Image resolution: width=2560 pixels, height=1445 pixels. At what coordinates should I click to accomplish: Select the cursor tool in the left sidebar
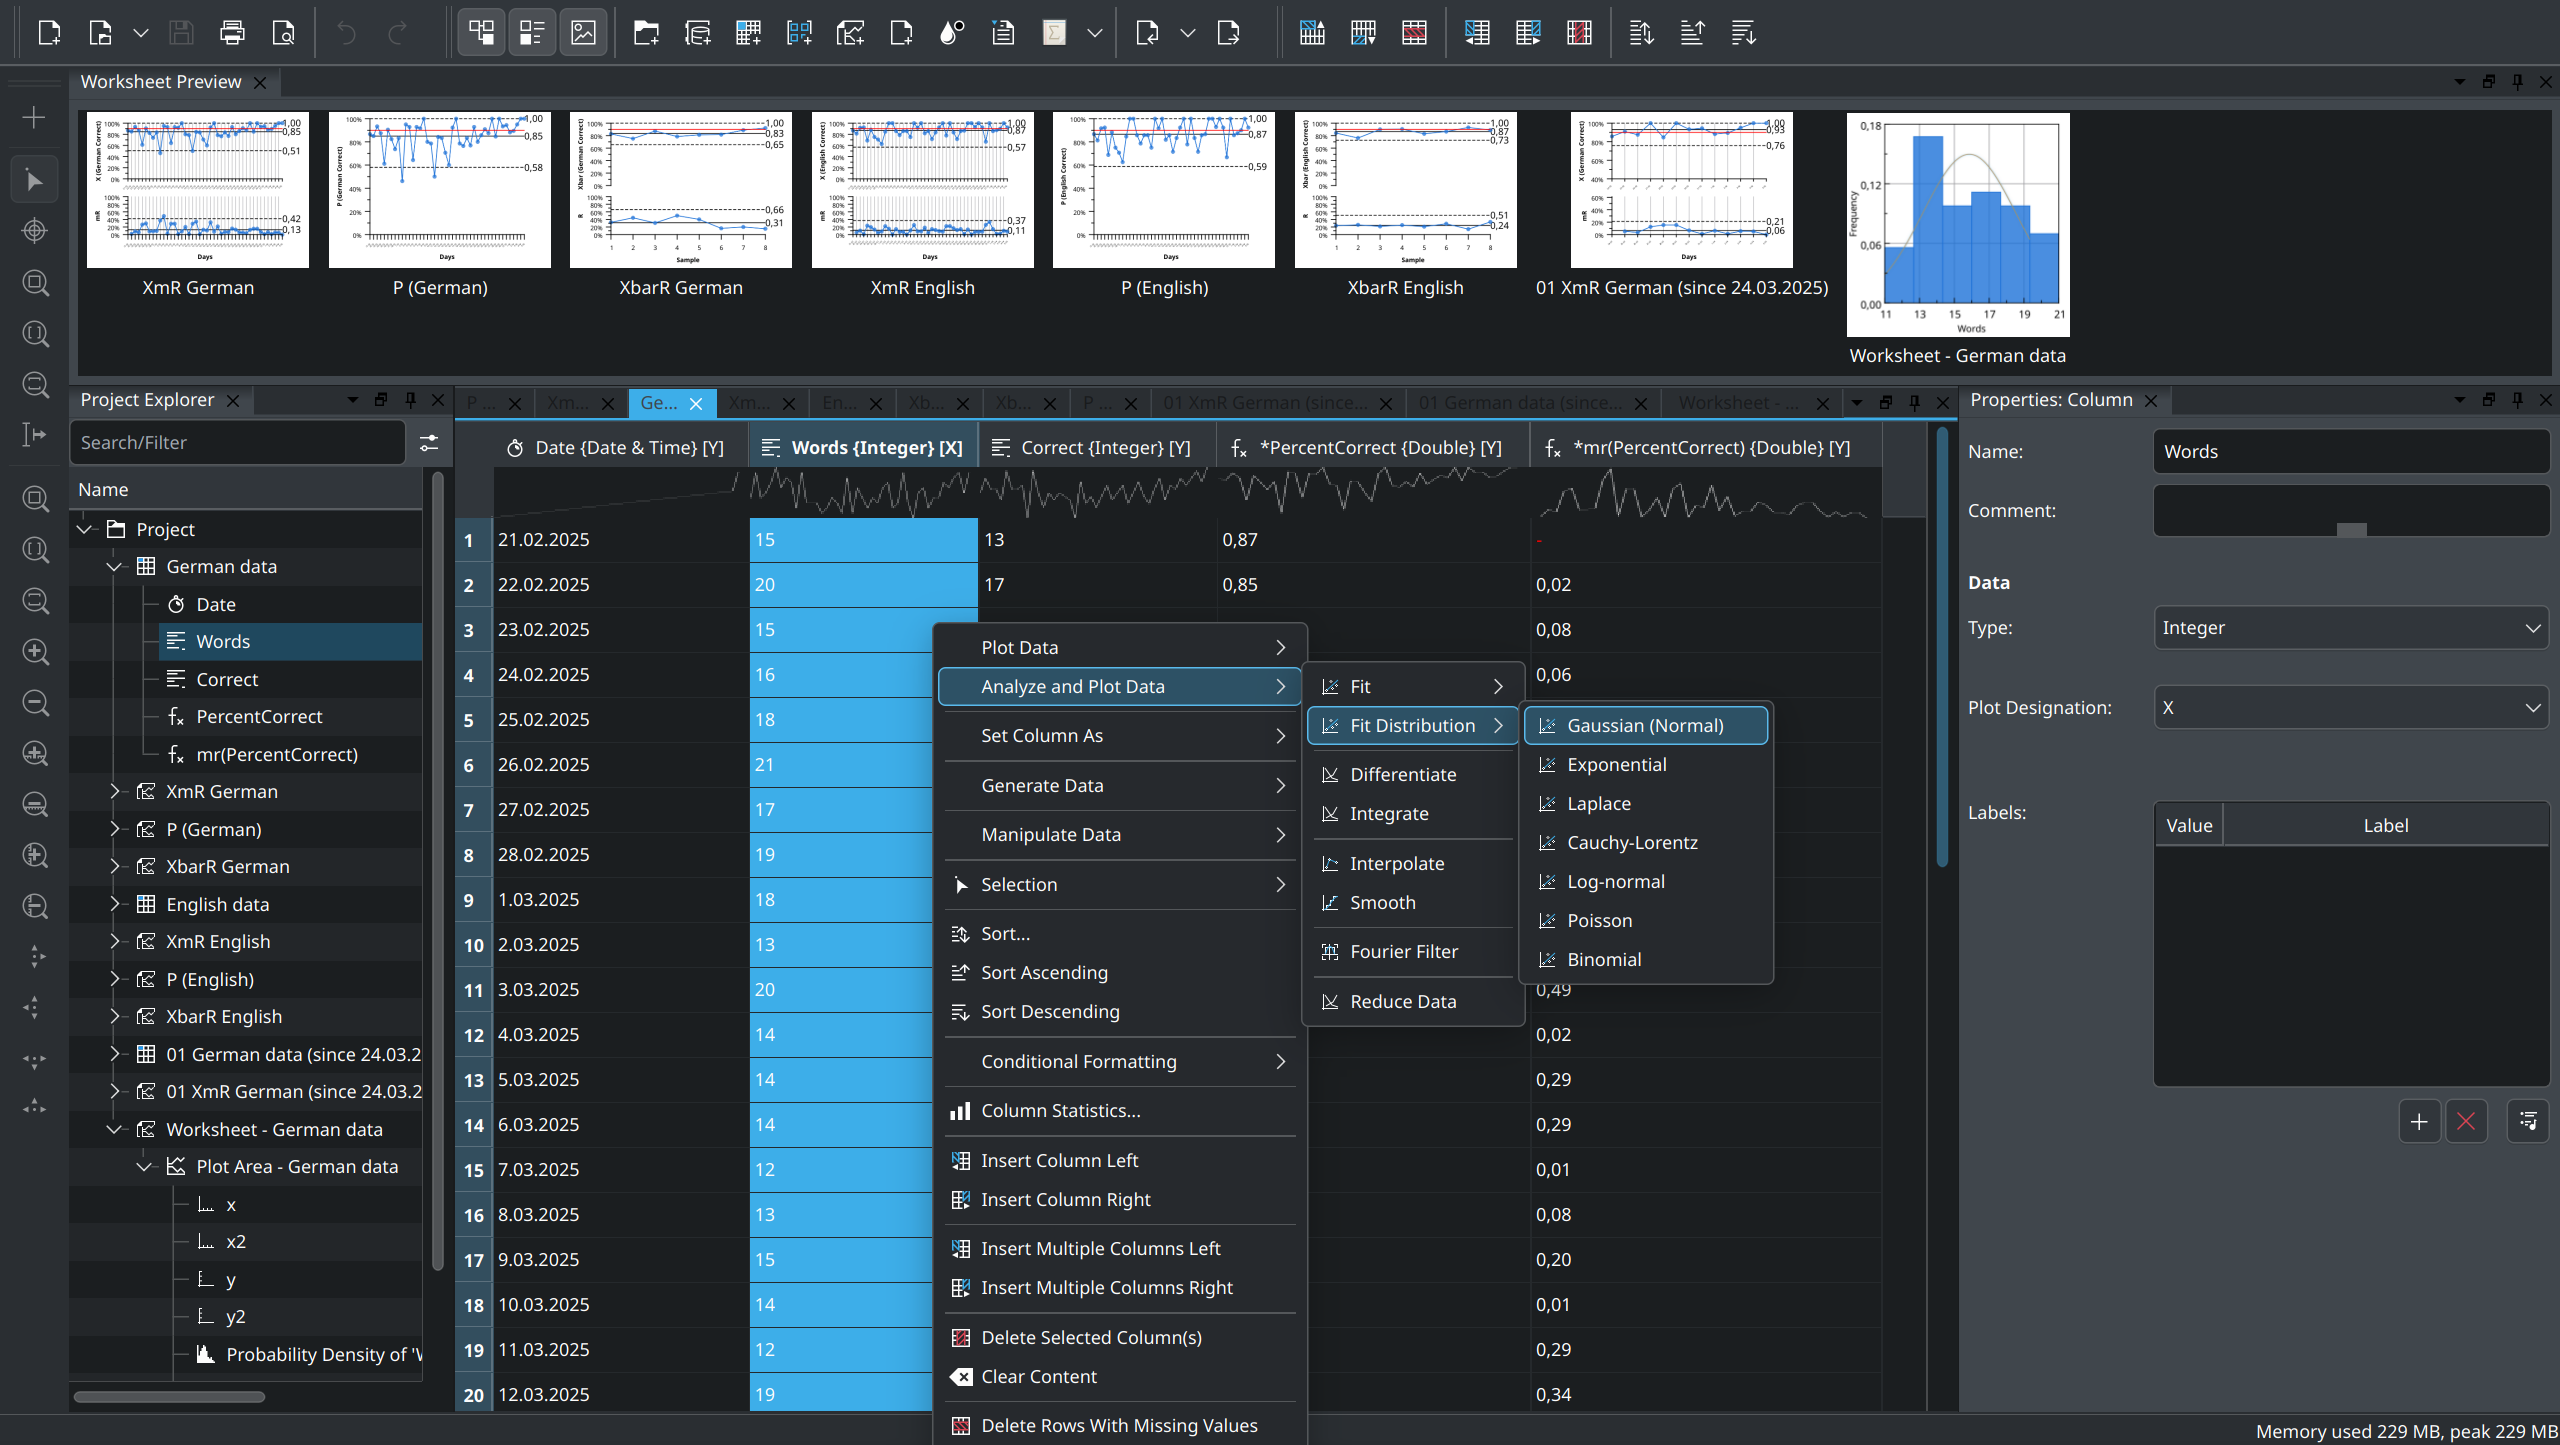pyautogui.click(x=34, y=180)
